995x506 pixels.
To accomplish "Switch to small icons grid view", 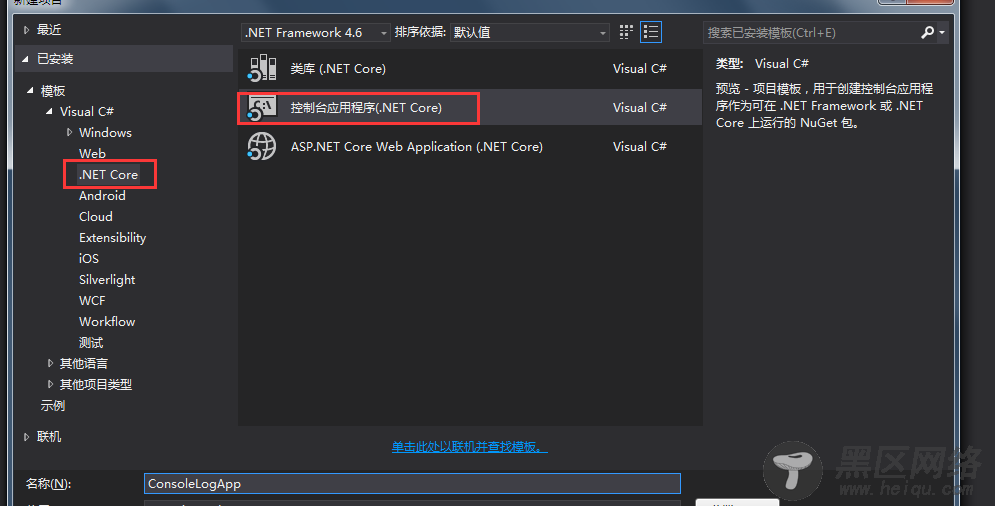I will 626,32.
